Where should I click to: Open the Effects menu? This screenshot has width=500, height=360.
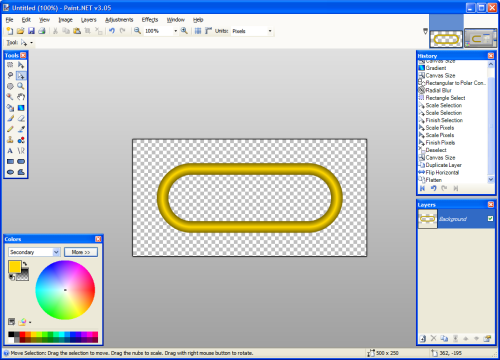point(150,20)
